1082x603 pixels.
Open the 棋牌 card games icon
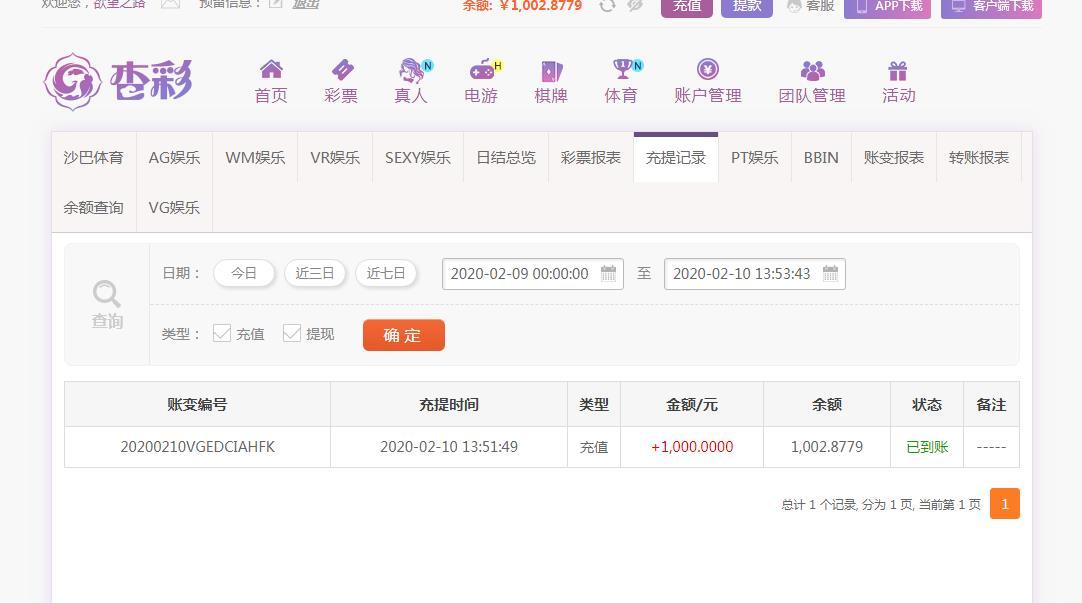point(551,70)
